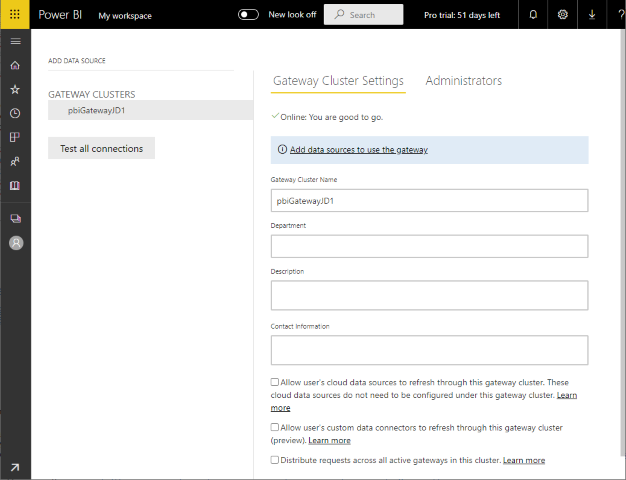Click My workspace in header
This screenshot has height=480, width=626.
pyautogui.click(x=125, y=16)
